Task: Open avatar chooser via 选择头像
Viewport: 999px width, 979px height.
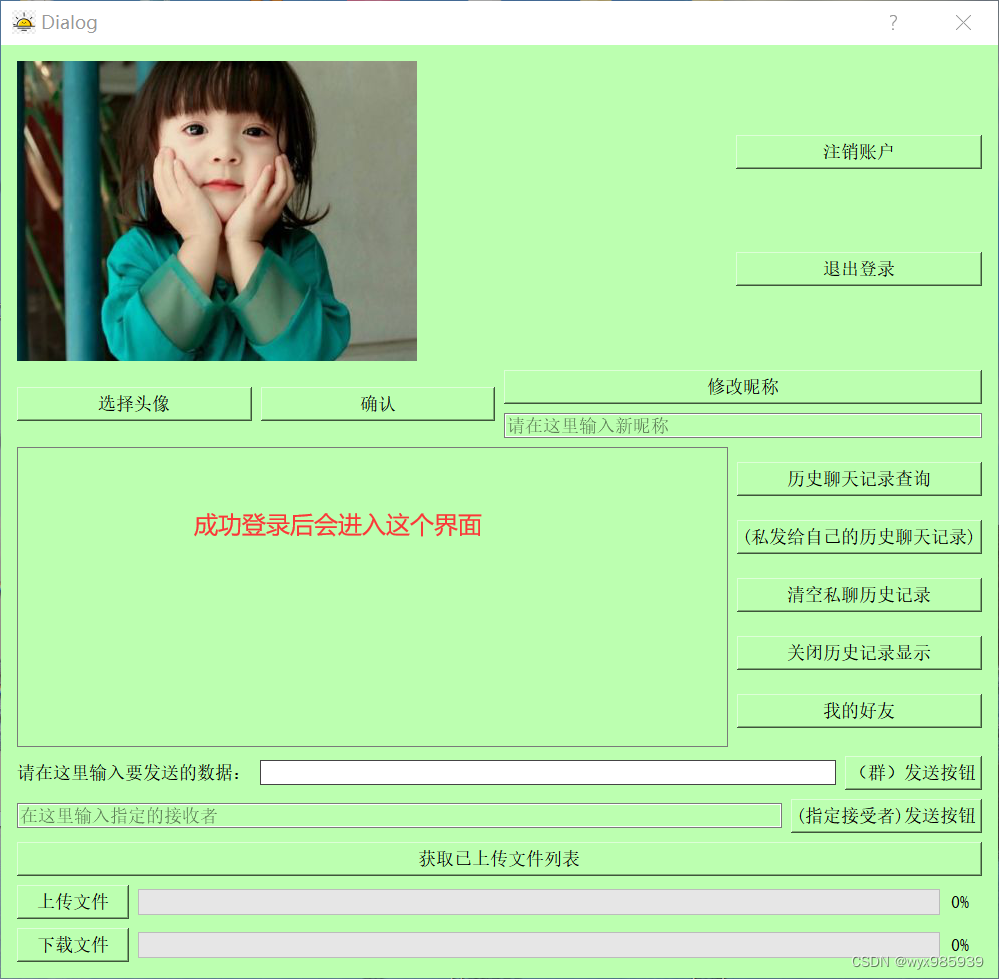Action: pos(134,404)
